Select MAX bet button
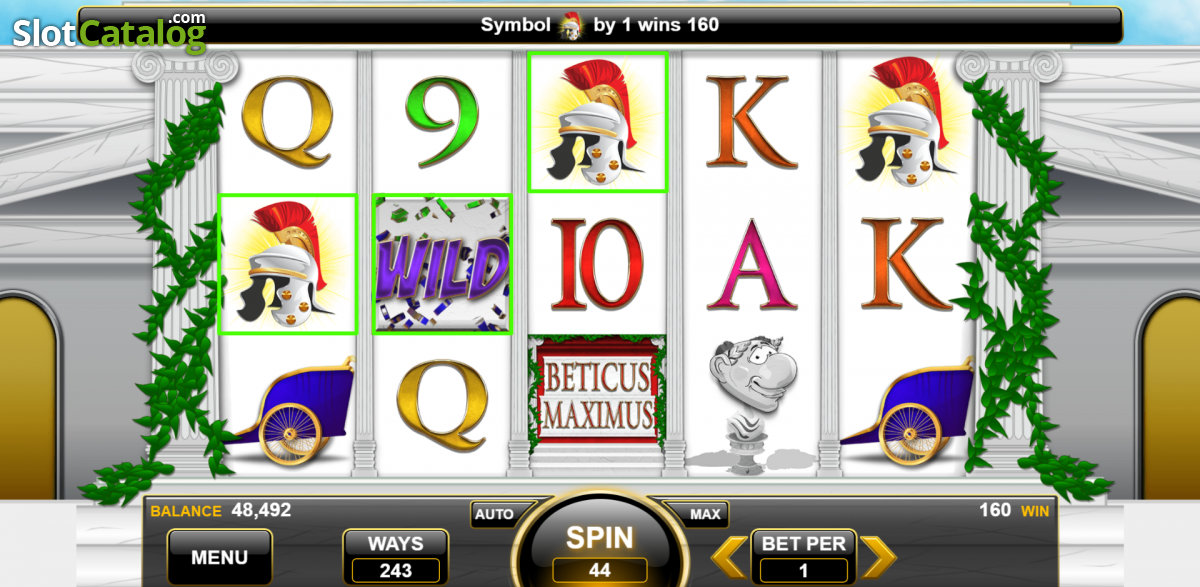 click(705, 514)
